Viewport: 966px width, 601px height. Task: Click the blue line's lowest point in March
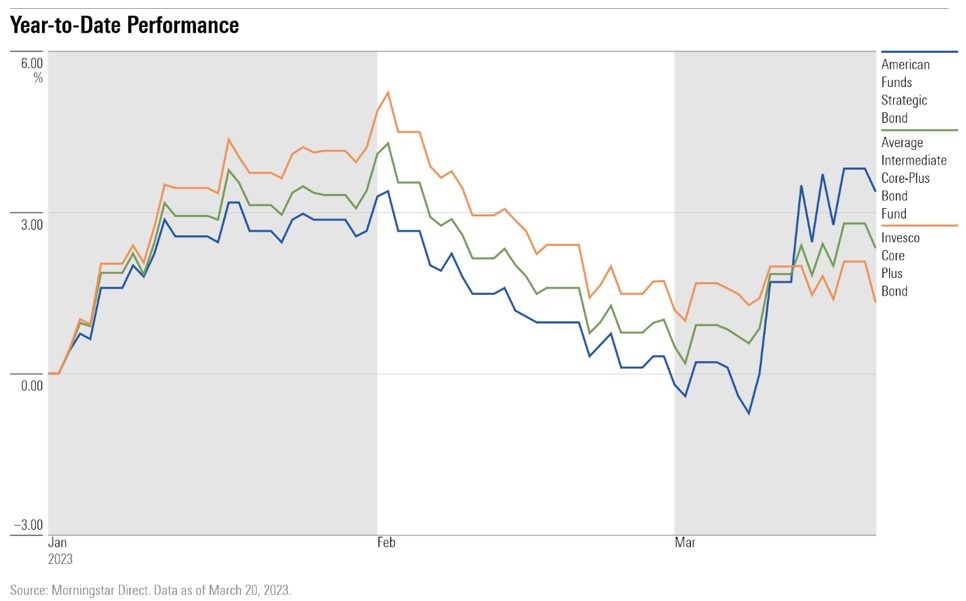[x=748, y=413]
